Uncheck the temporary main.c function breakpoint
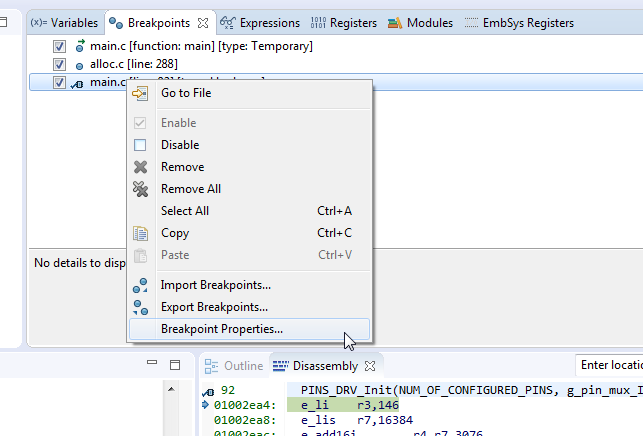 59,46
